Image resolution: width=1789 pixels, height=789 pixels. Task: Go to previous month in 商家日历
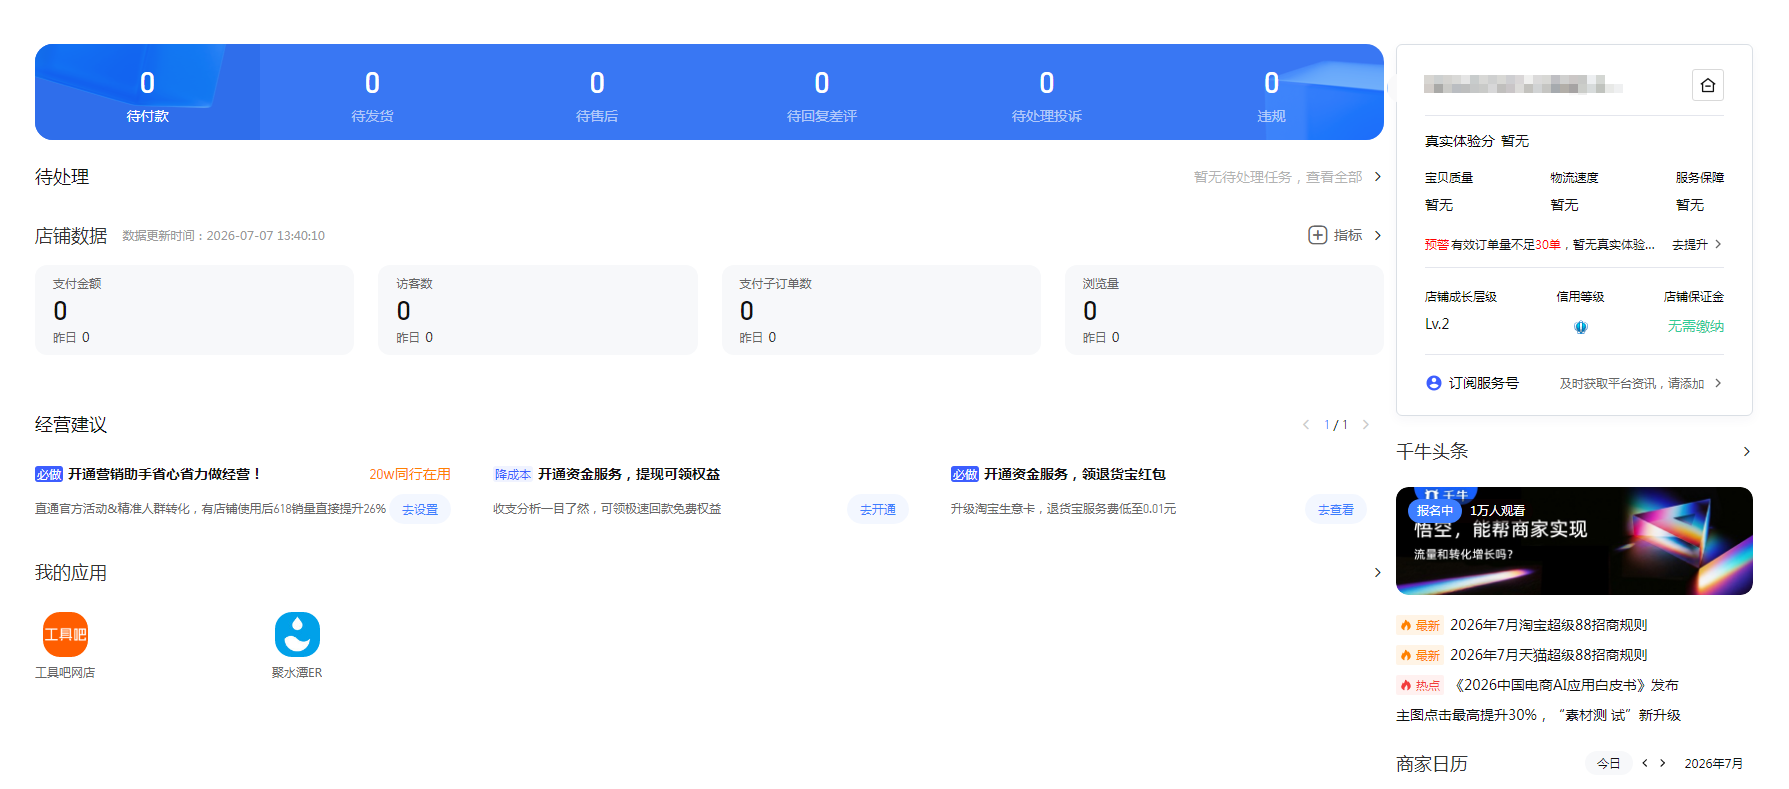1644,763
